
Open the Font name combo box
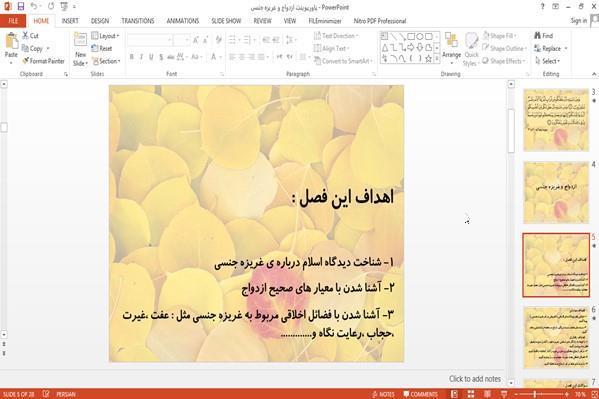tap(149, 40)
